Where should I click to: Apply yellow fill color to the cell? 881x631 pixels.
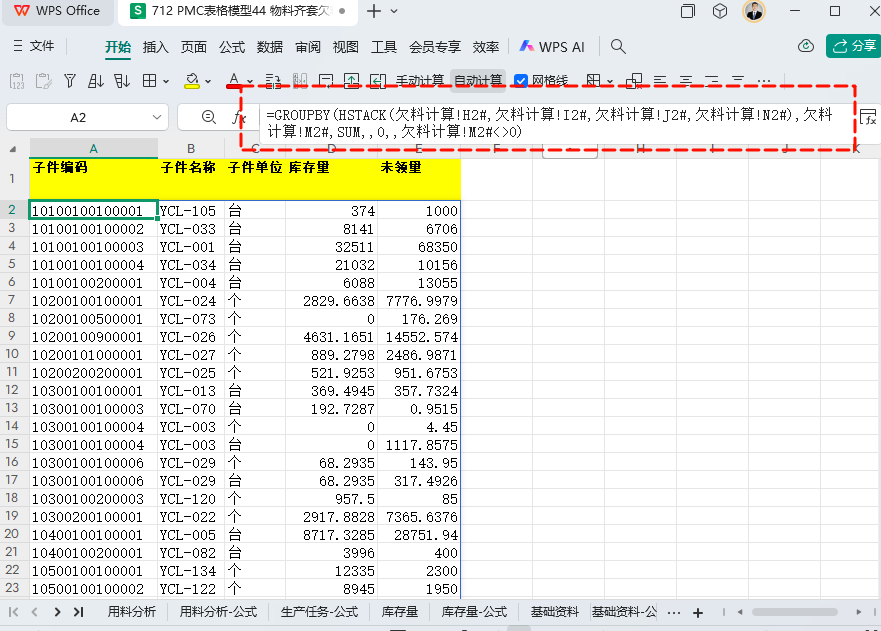(x=192, y=81)
